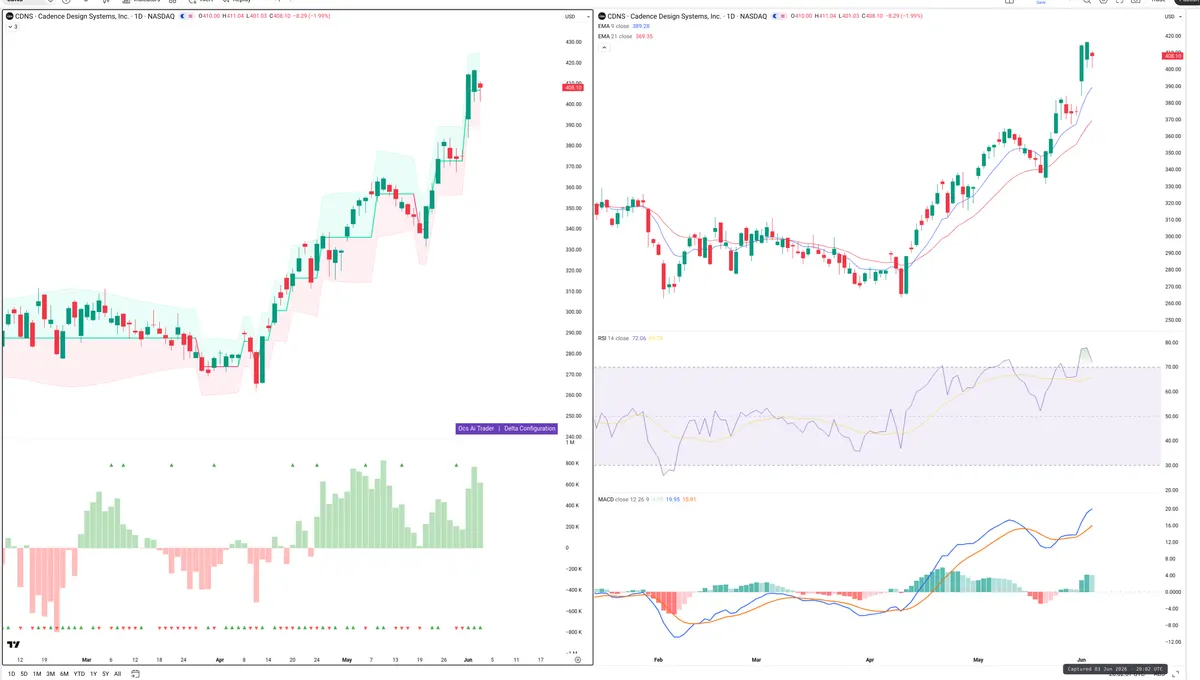This screenshot has width=1200, height=680.
Task: Click 80.00 on the RSI axis
Action: click(x=1170, y=343)
